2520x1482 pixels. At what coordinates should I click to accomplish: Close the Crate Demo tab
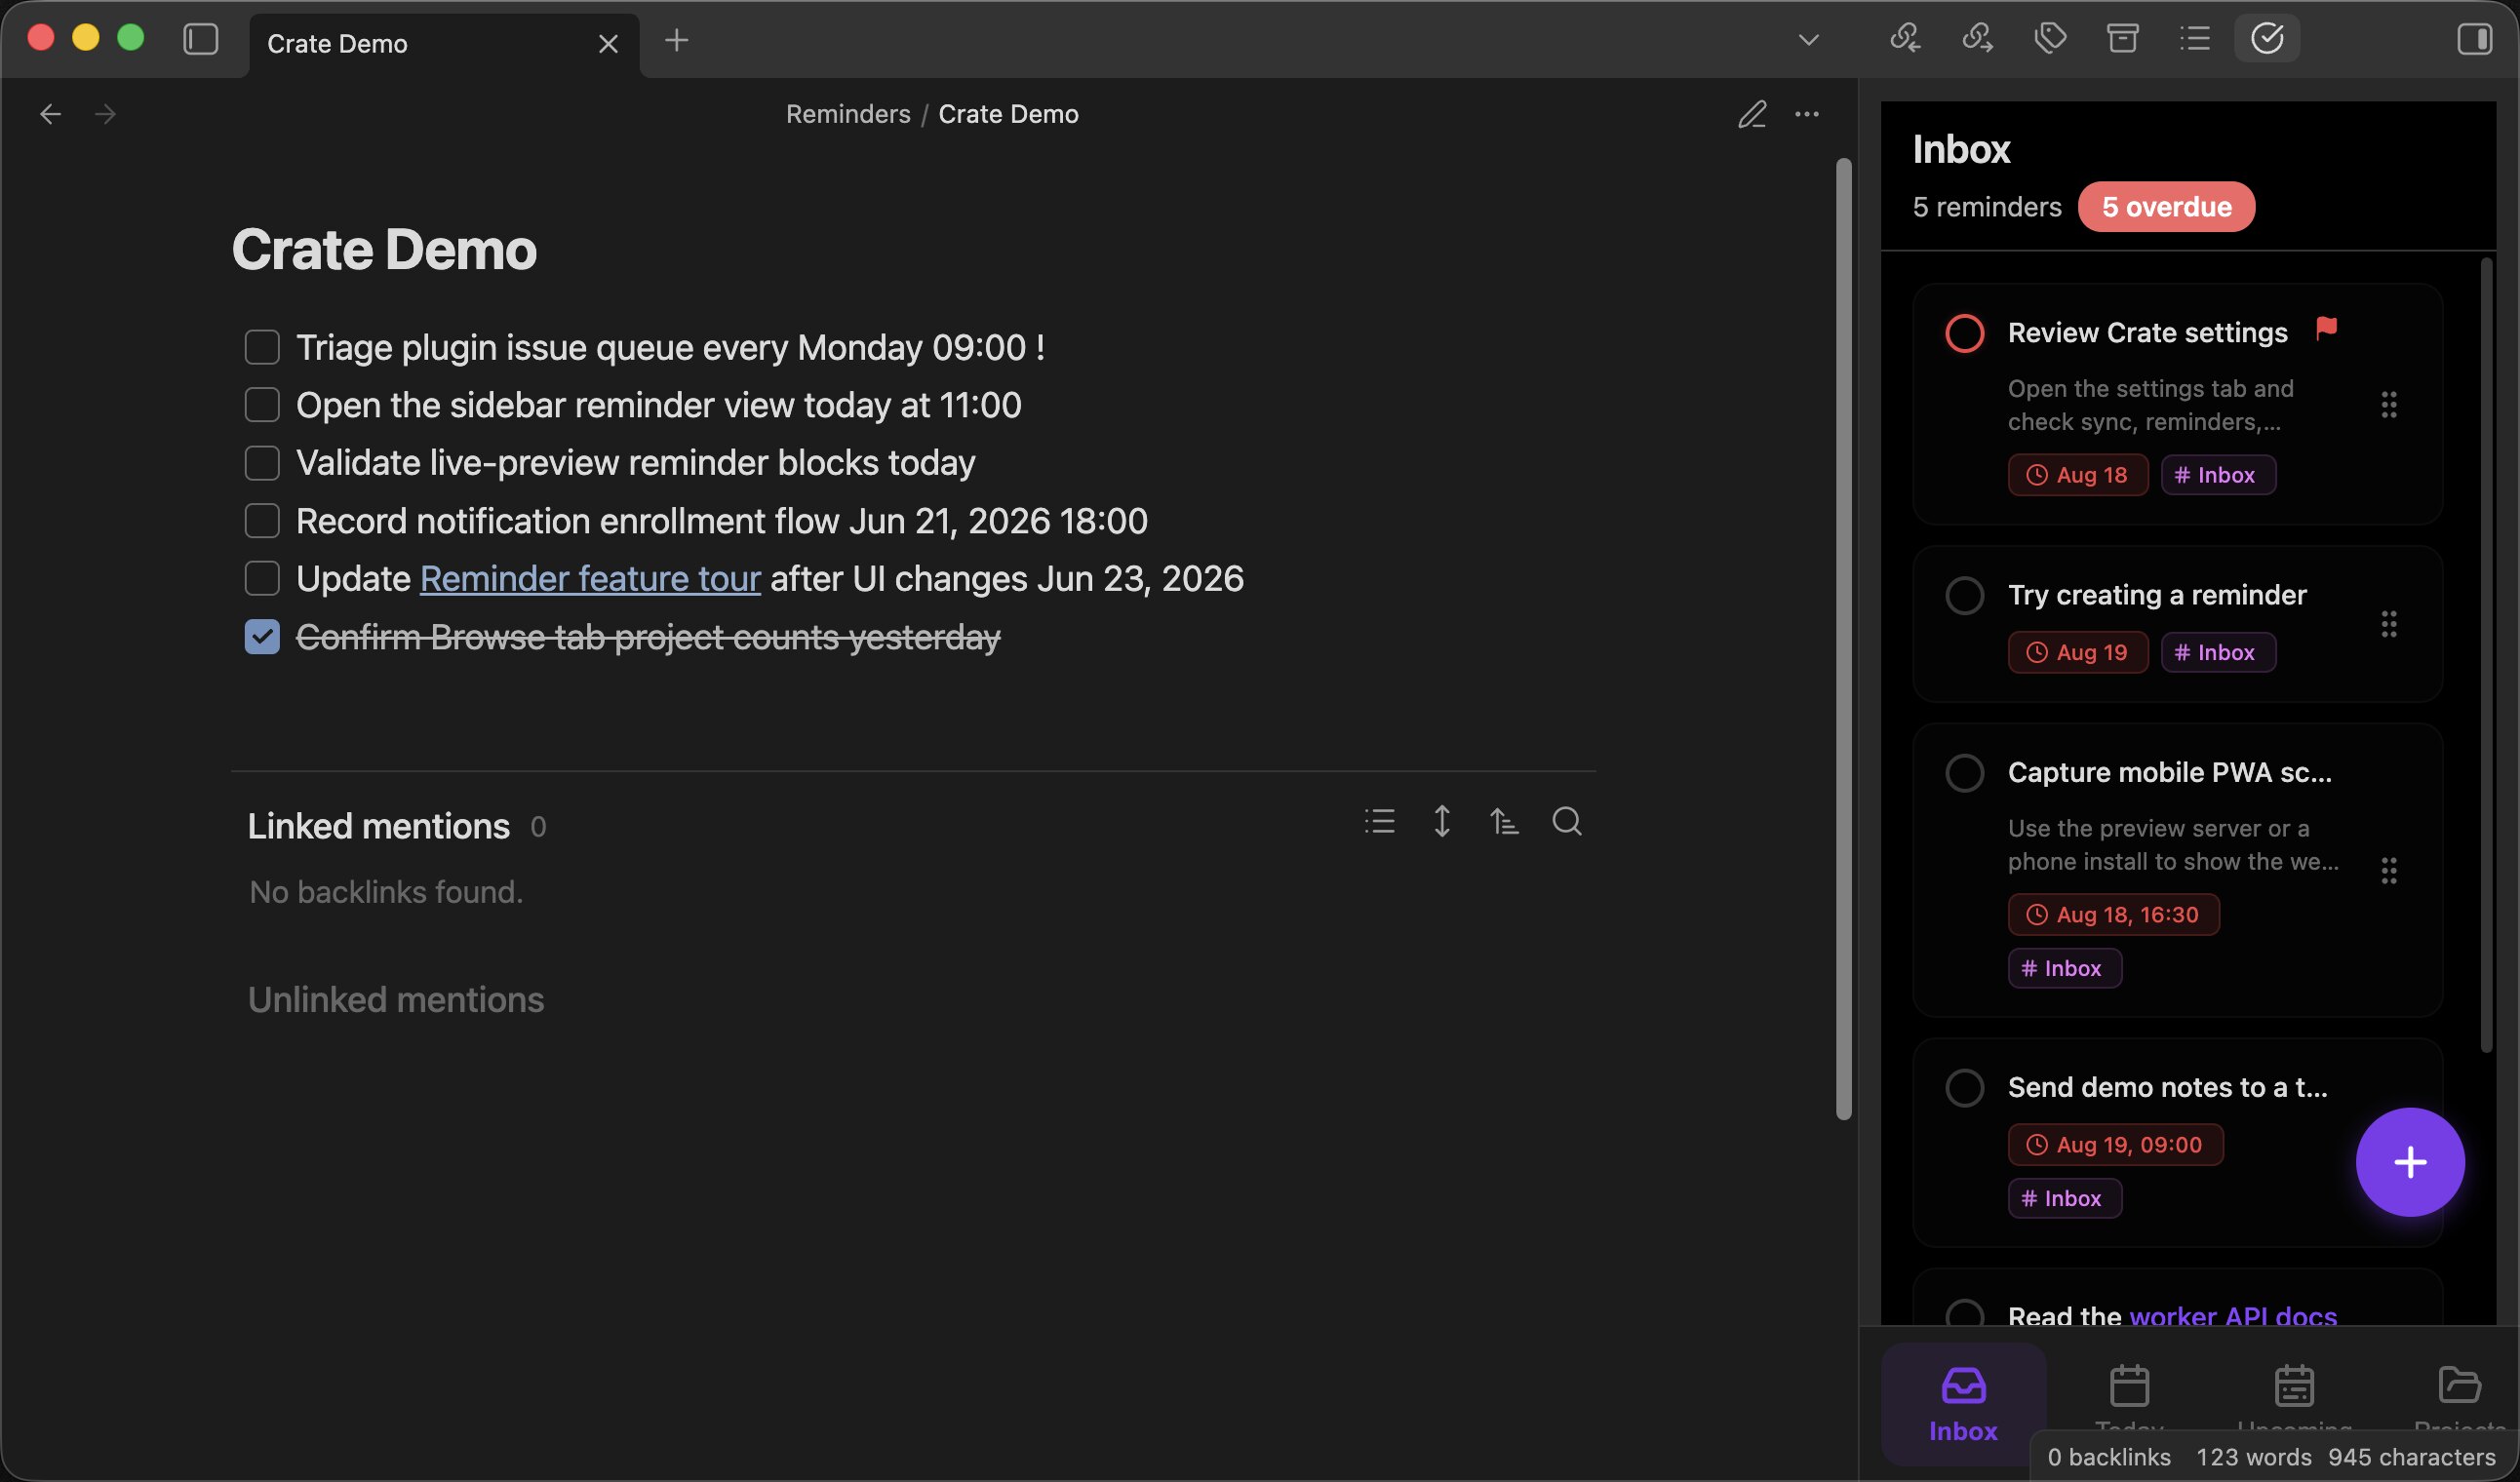click(608, 44)
